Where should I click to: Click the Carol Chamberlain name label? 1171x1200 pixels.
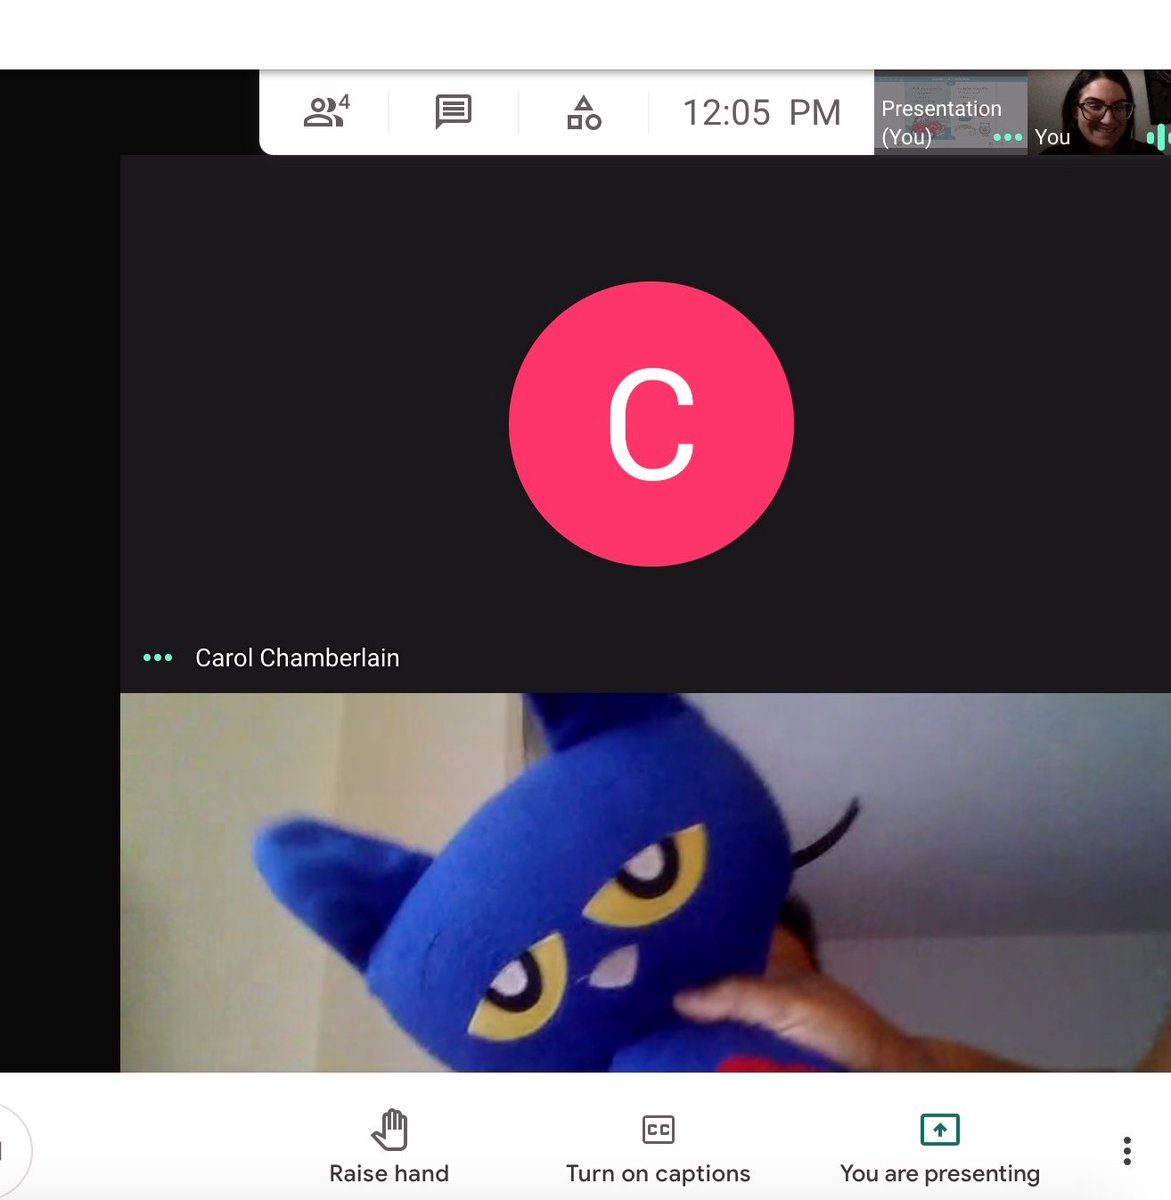point(297,658)
